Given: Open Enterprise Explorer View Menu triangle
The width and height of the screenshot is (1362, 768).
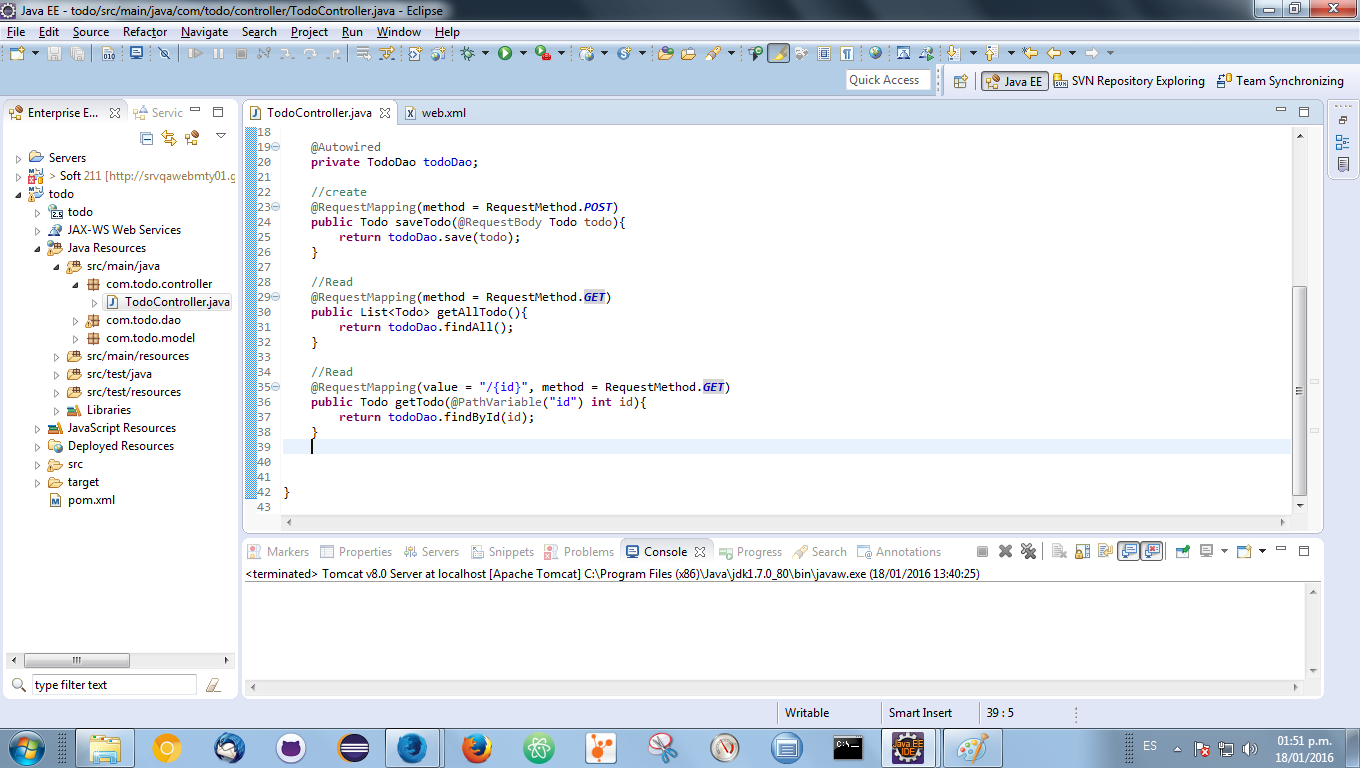Looking at the screenshot, I should pos(221,135).
